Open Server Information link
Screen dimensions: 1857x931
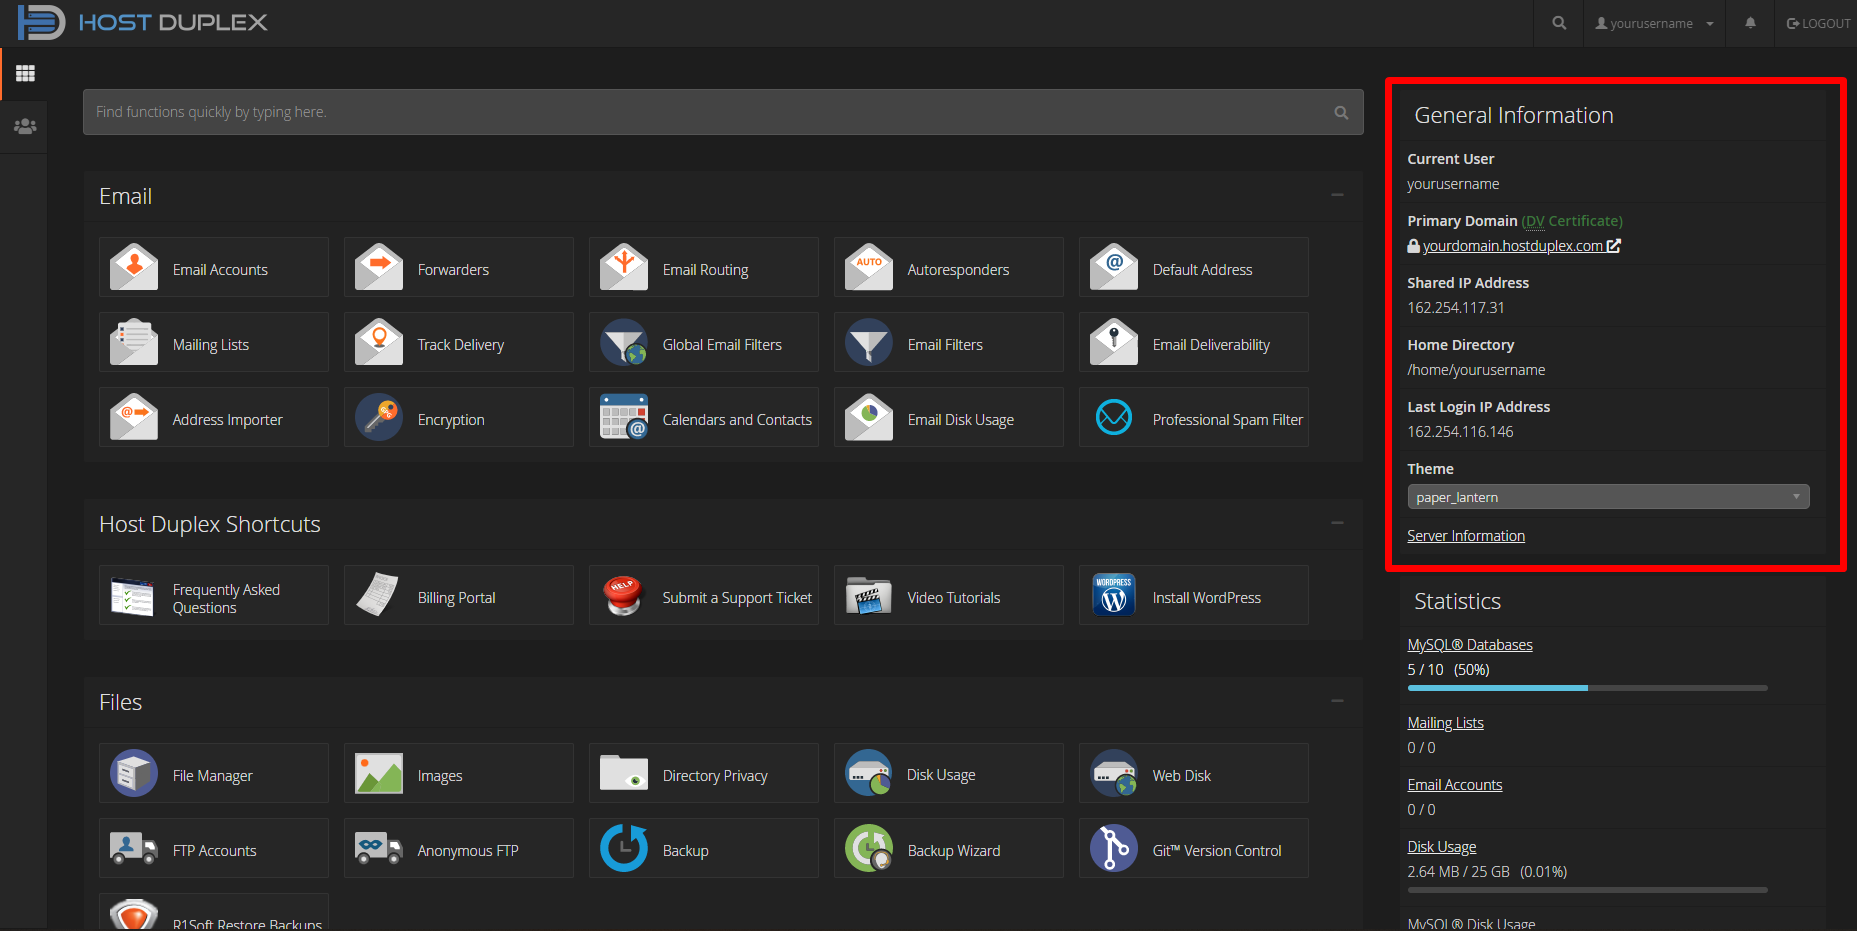[1466, 536]
